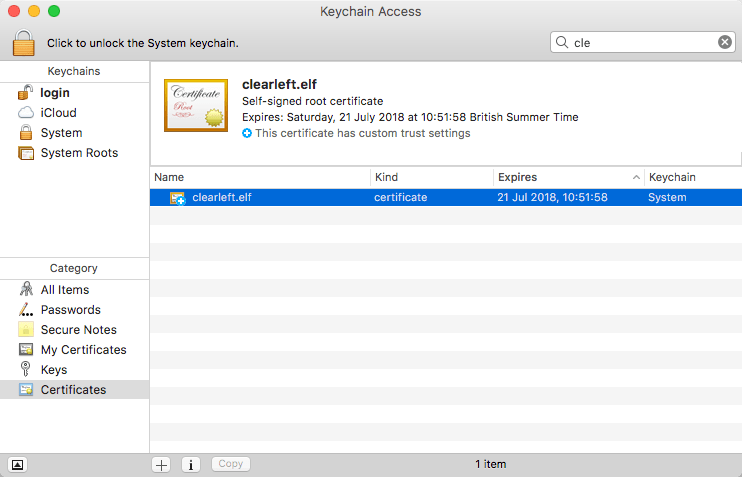Click the 'clearleft.elf' heading in details pane
742x477 pixels.
(x=279, y=84)
